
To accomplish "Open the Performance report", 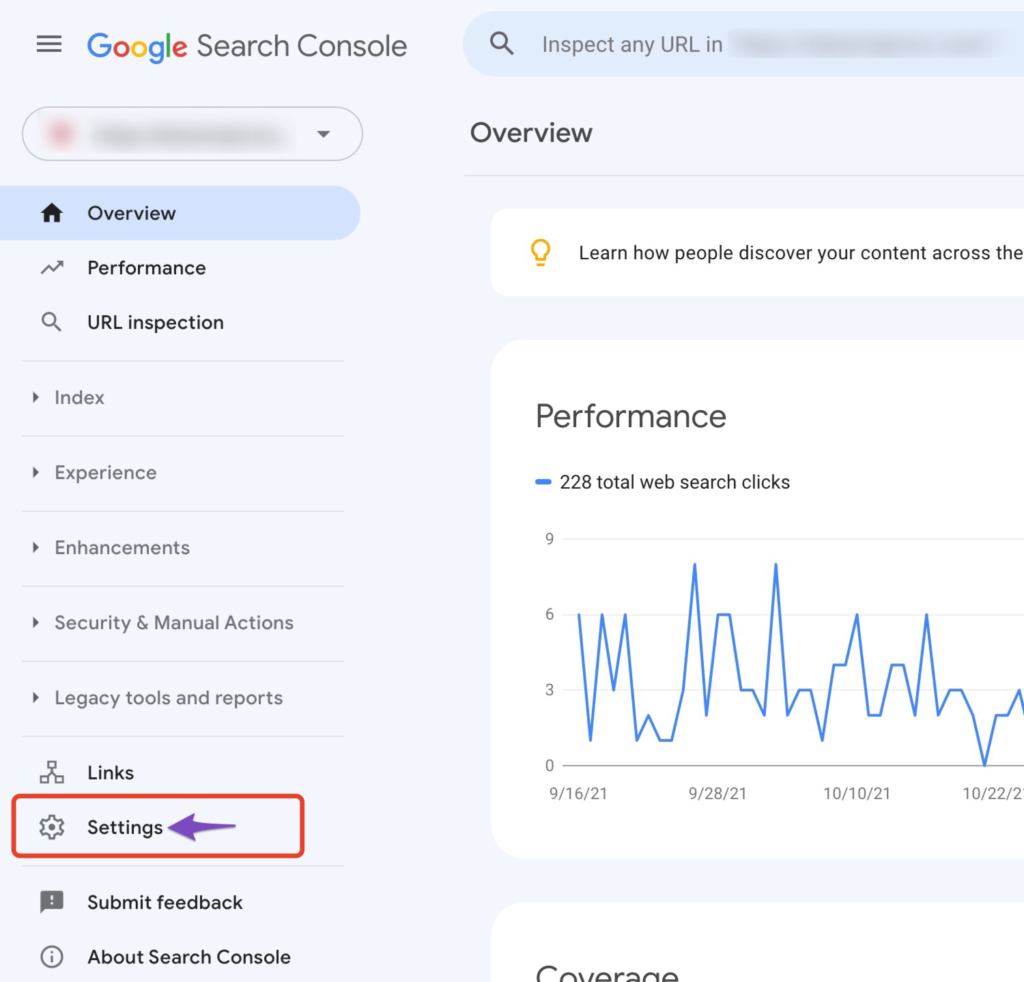I will [146, 268].
